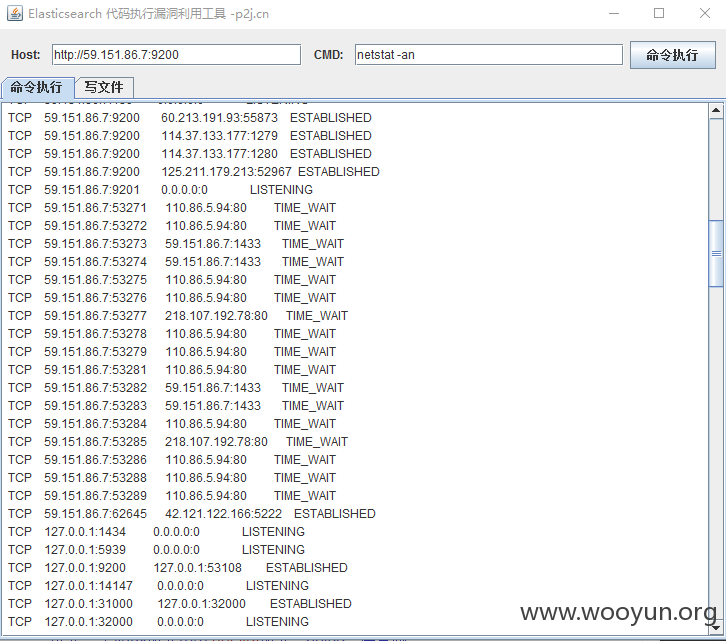Click the Host URL input field
Screen dimensions: 726x641
pyautogui.click(x=176, y=55)
